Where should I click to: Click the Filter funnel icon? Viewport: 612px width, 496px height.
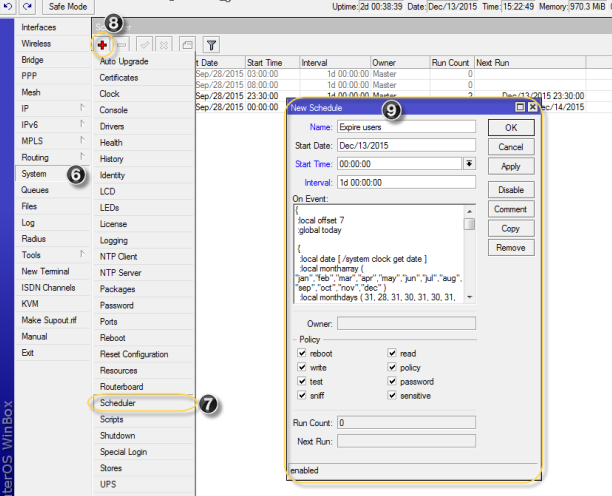point(212,45)
